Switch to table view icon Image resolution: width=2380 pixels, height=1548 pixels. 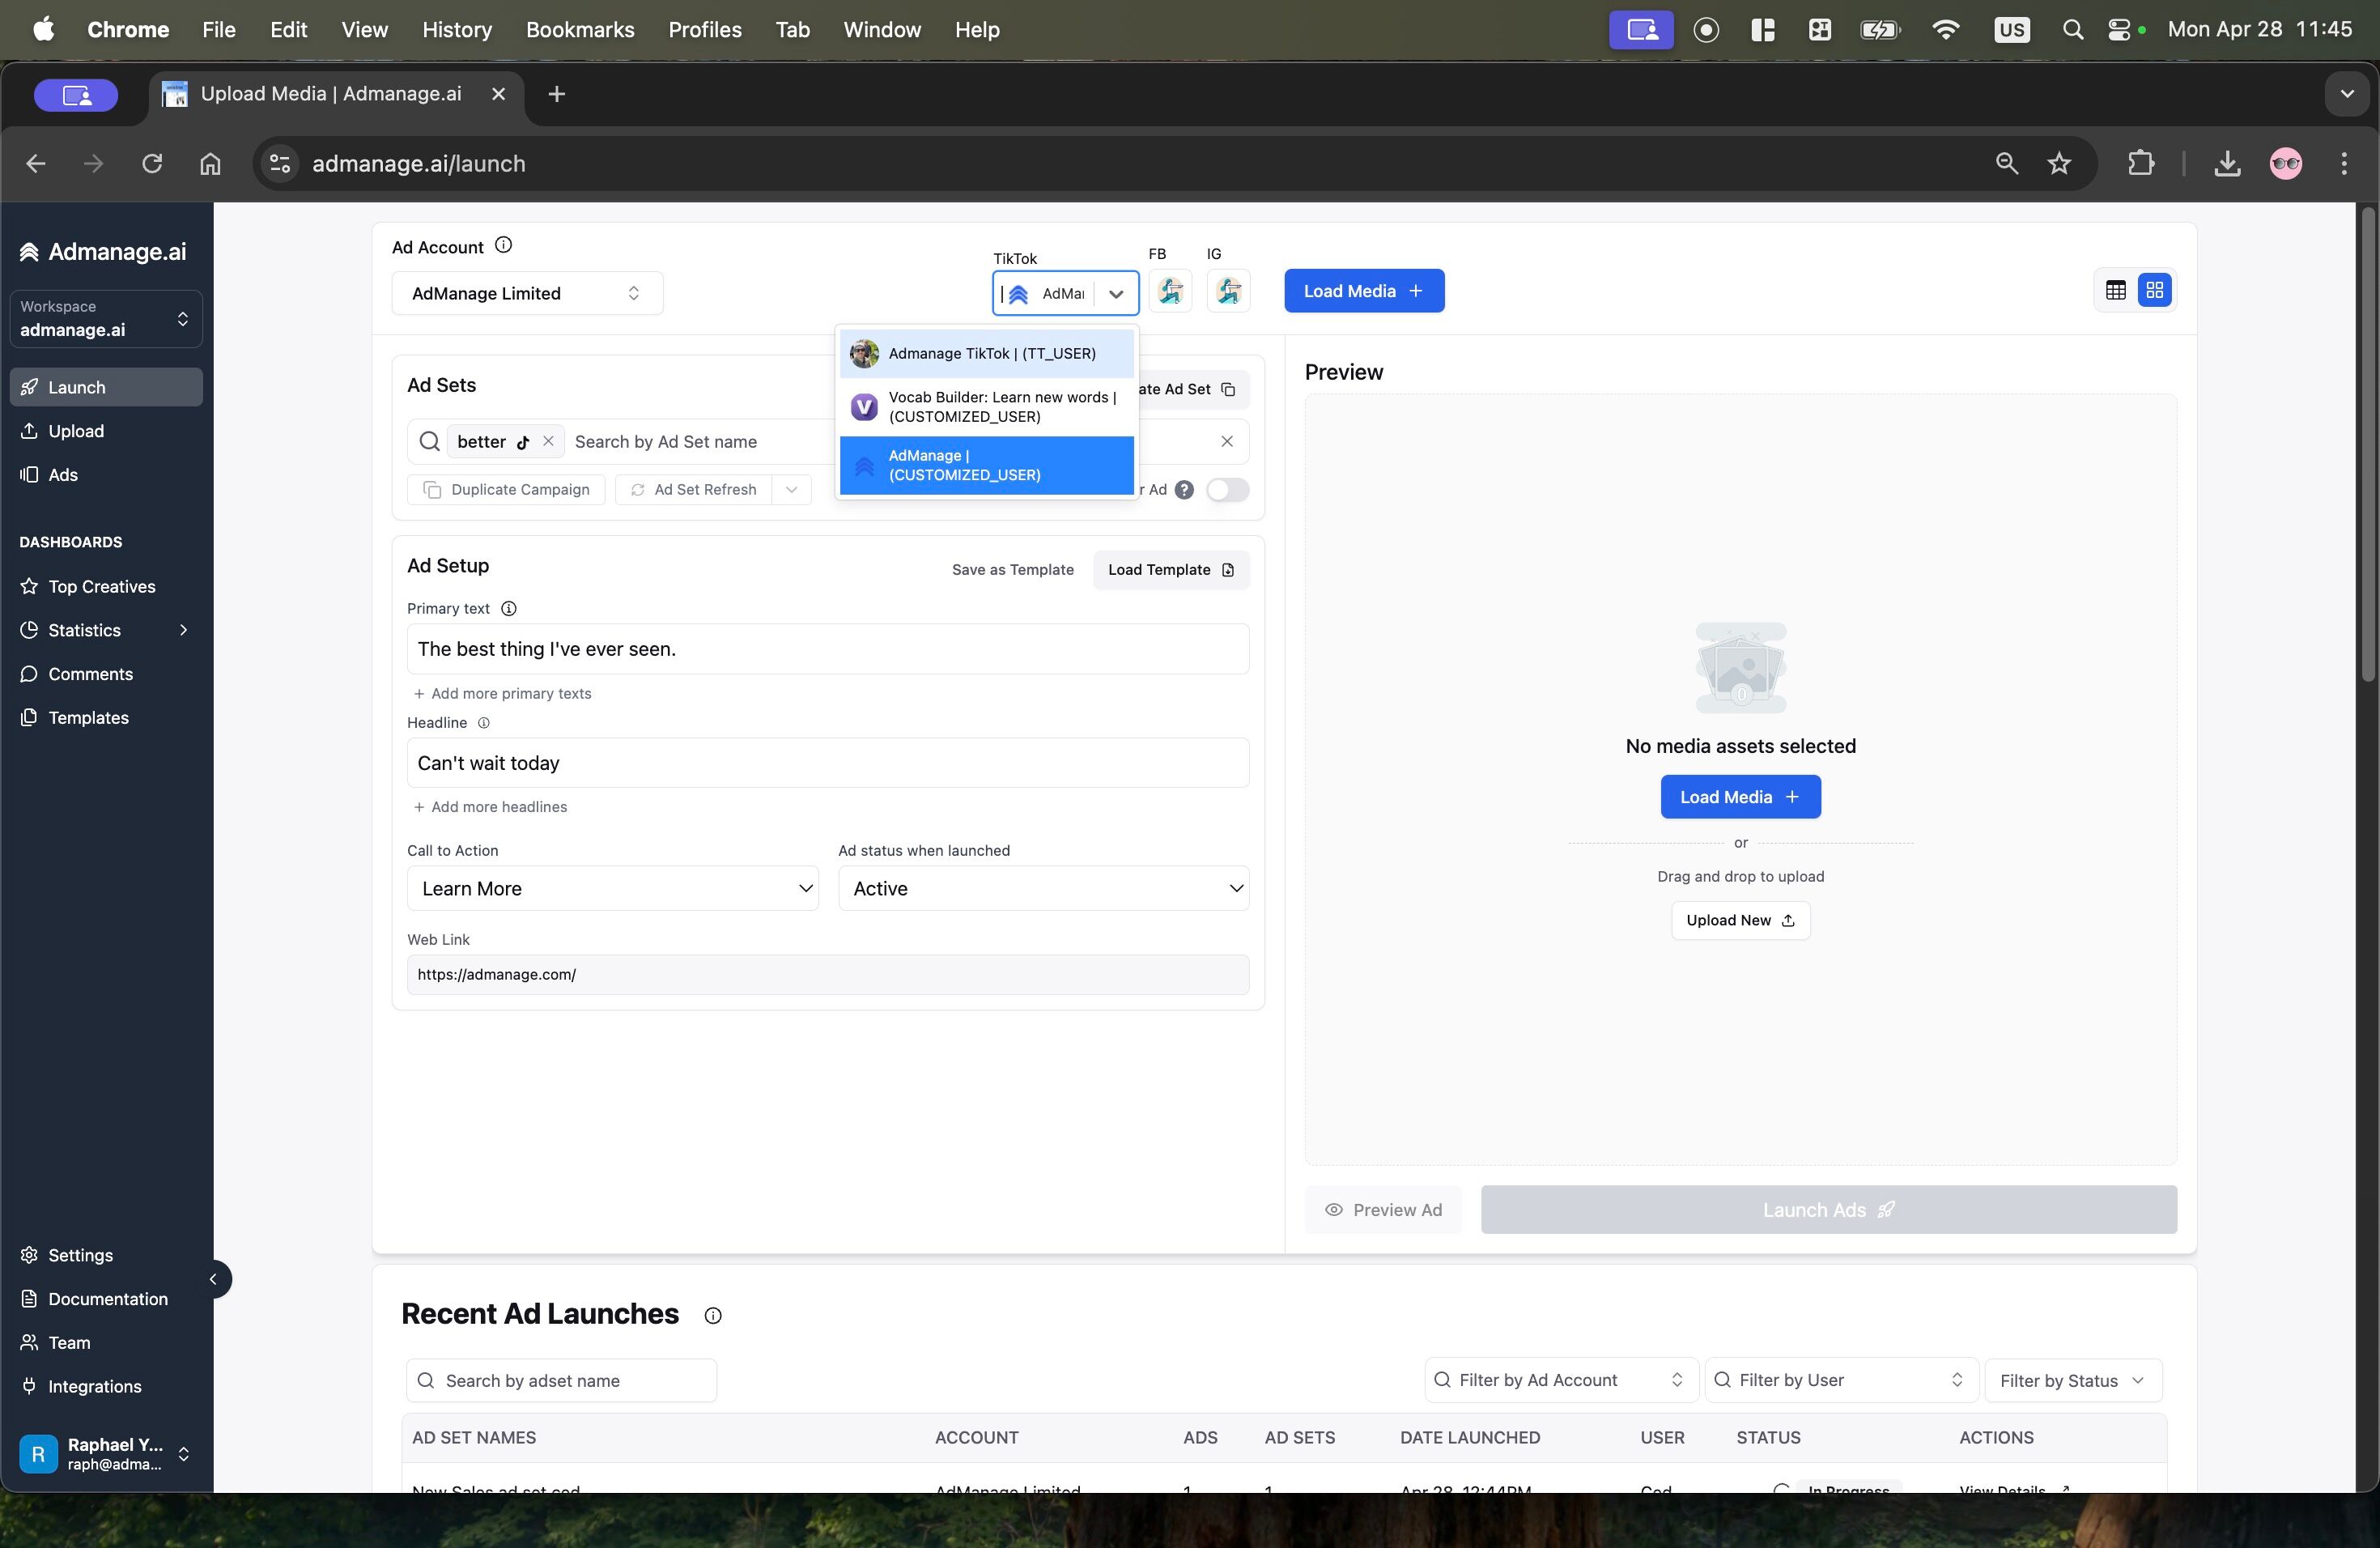coord(2115,291)
